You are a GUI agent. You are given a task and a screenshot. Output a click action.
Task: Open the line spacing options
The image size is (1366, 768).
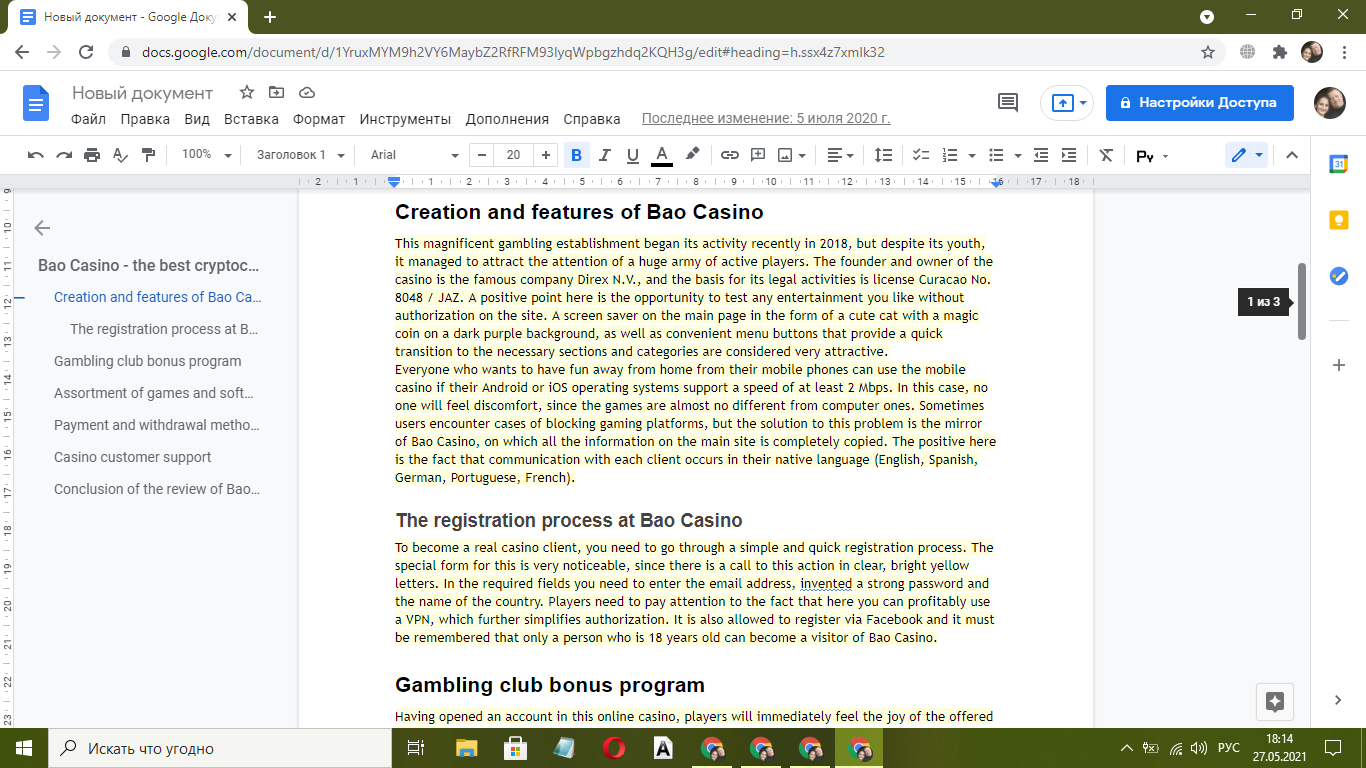(x=884, y=155)
